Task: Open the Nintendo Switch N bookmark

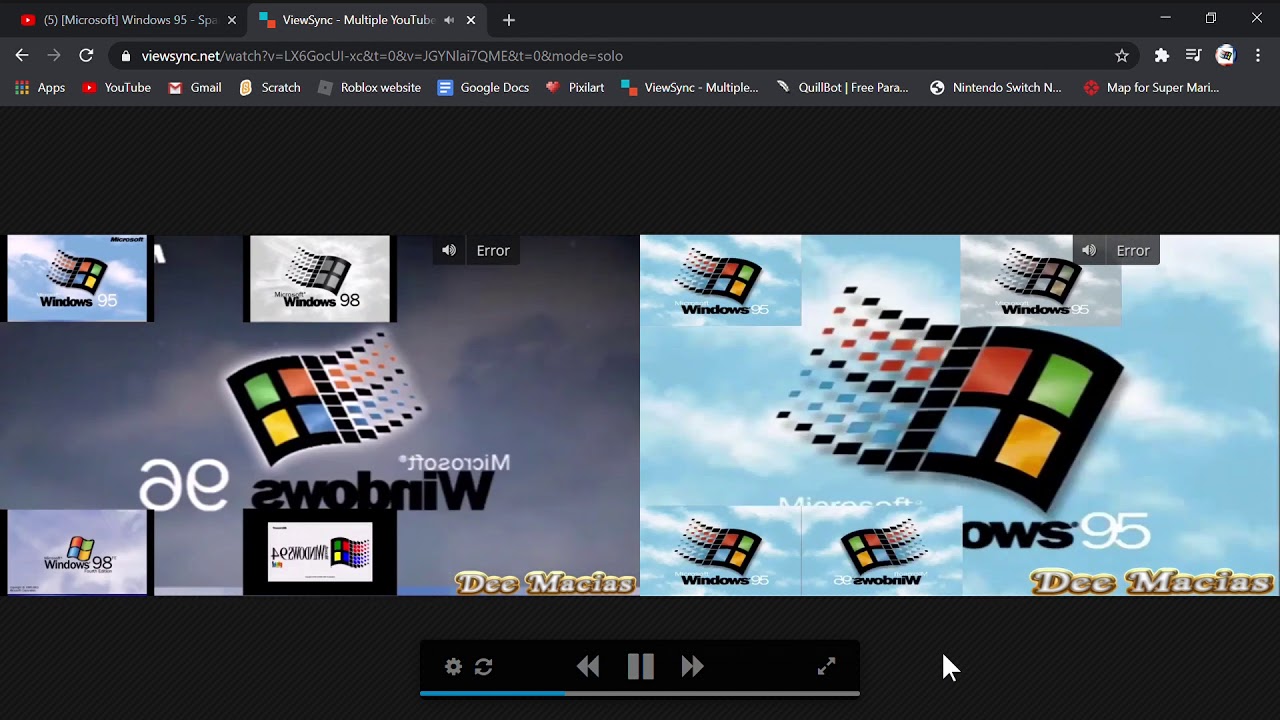Action: pos(996,88)
